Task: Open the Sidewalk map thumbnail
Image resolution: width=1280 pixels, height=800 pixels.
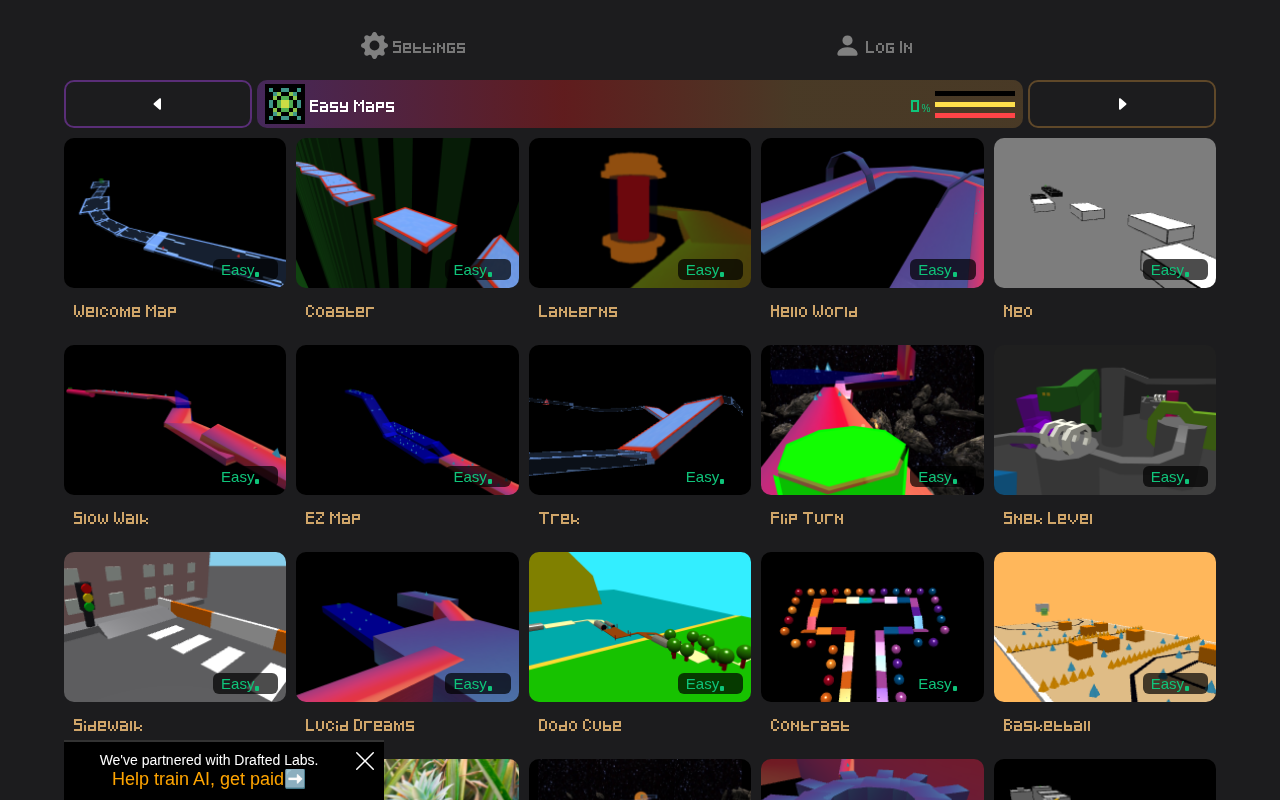Action: (175, 627)
